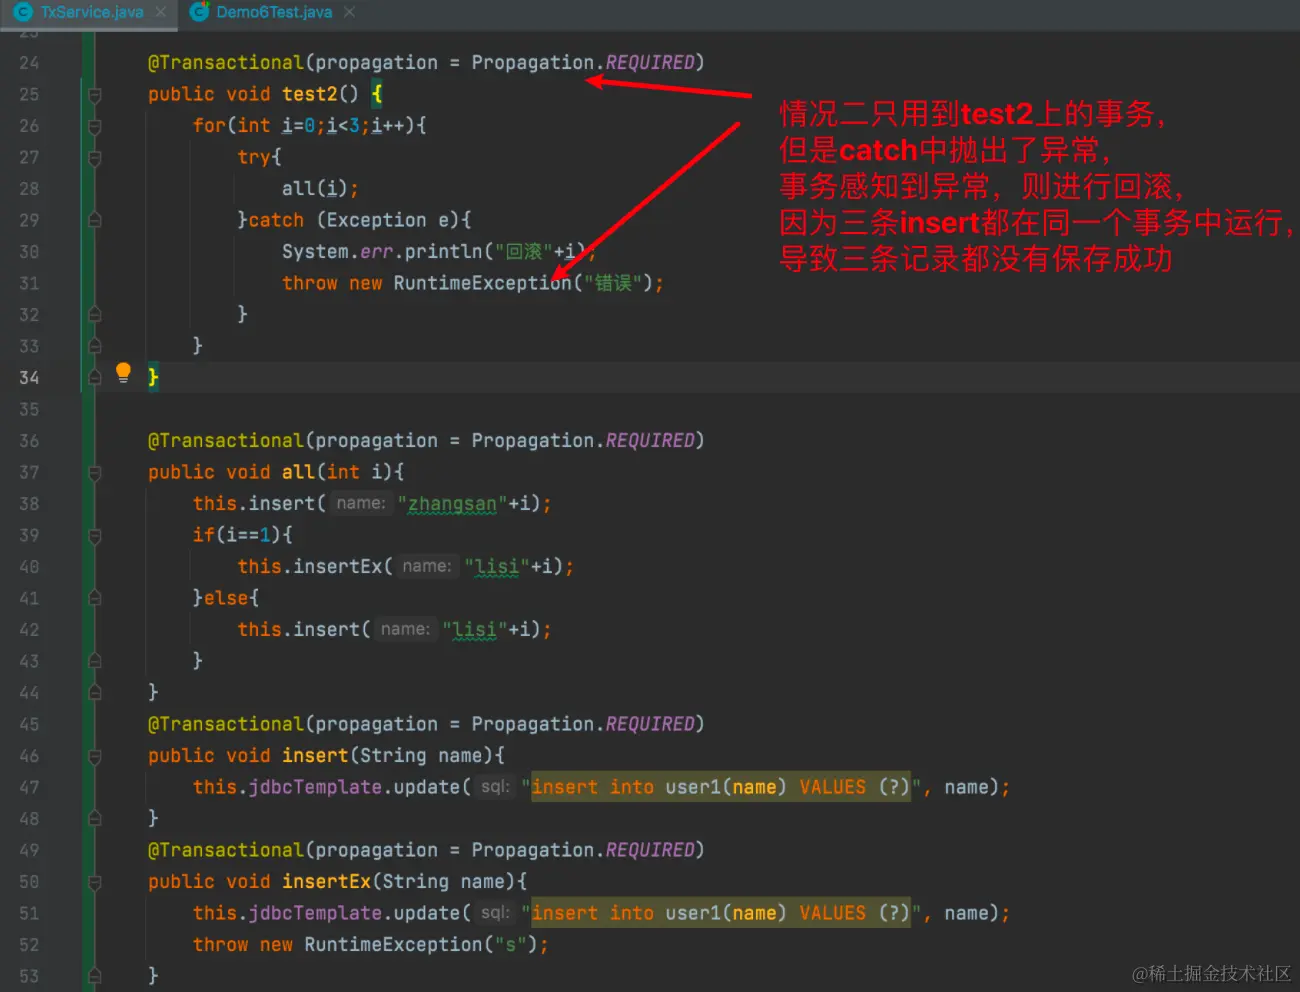Toggle the fold end marker on line 53
This screenshot has height=992, width=1300.
coord(95,976)
